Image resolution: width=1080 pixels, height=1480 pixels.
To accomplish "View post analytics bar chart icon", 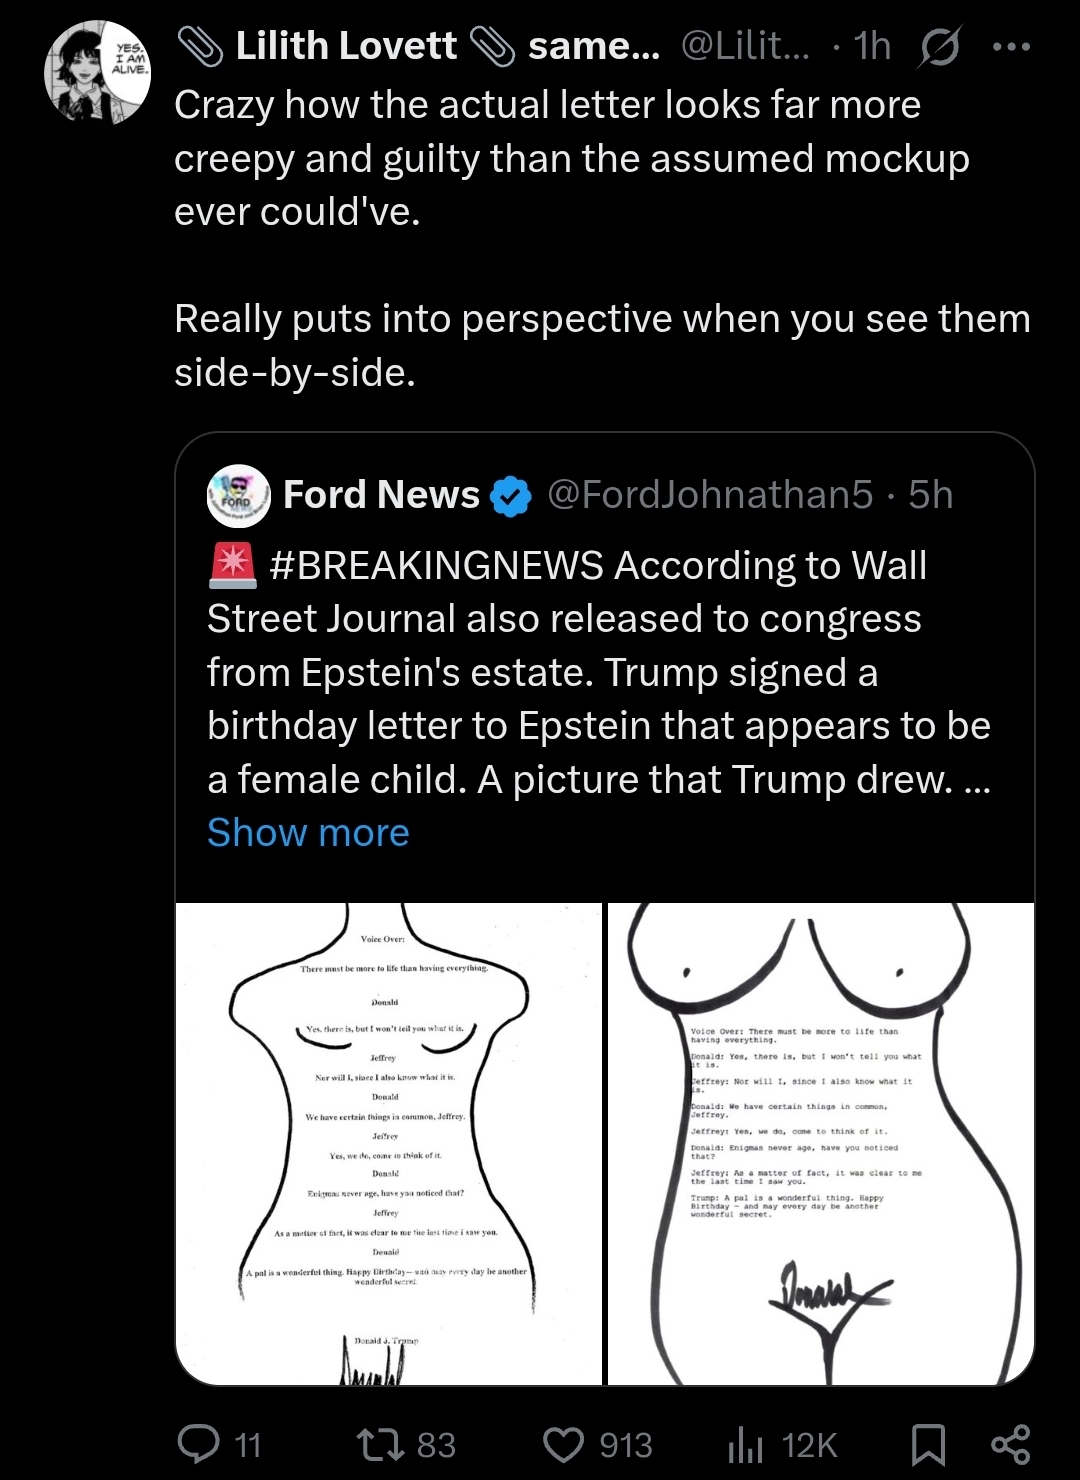I will [x=746, y=1444].
